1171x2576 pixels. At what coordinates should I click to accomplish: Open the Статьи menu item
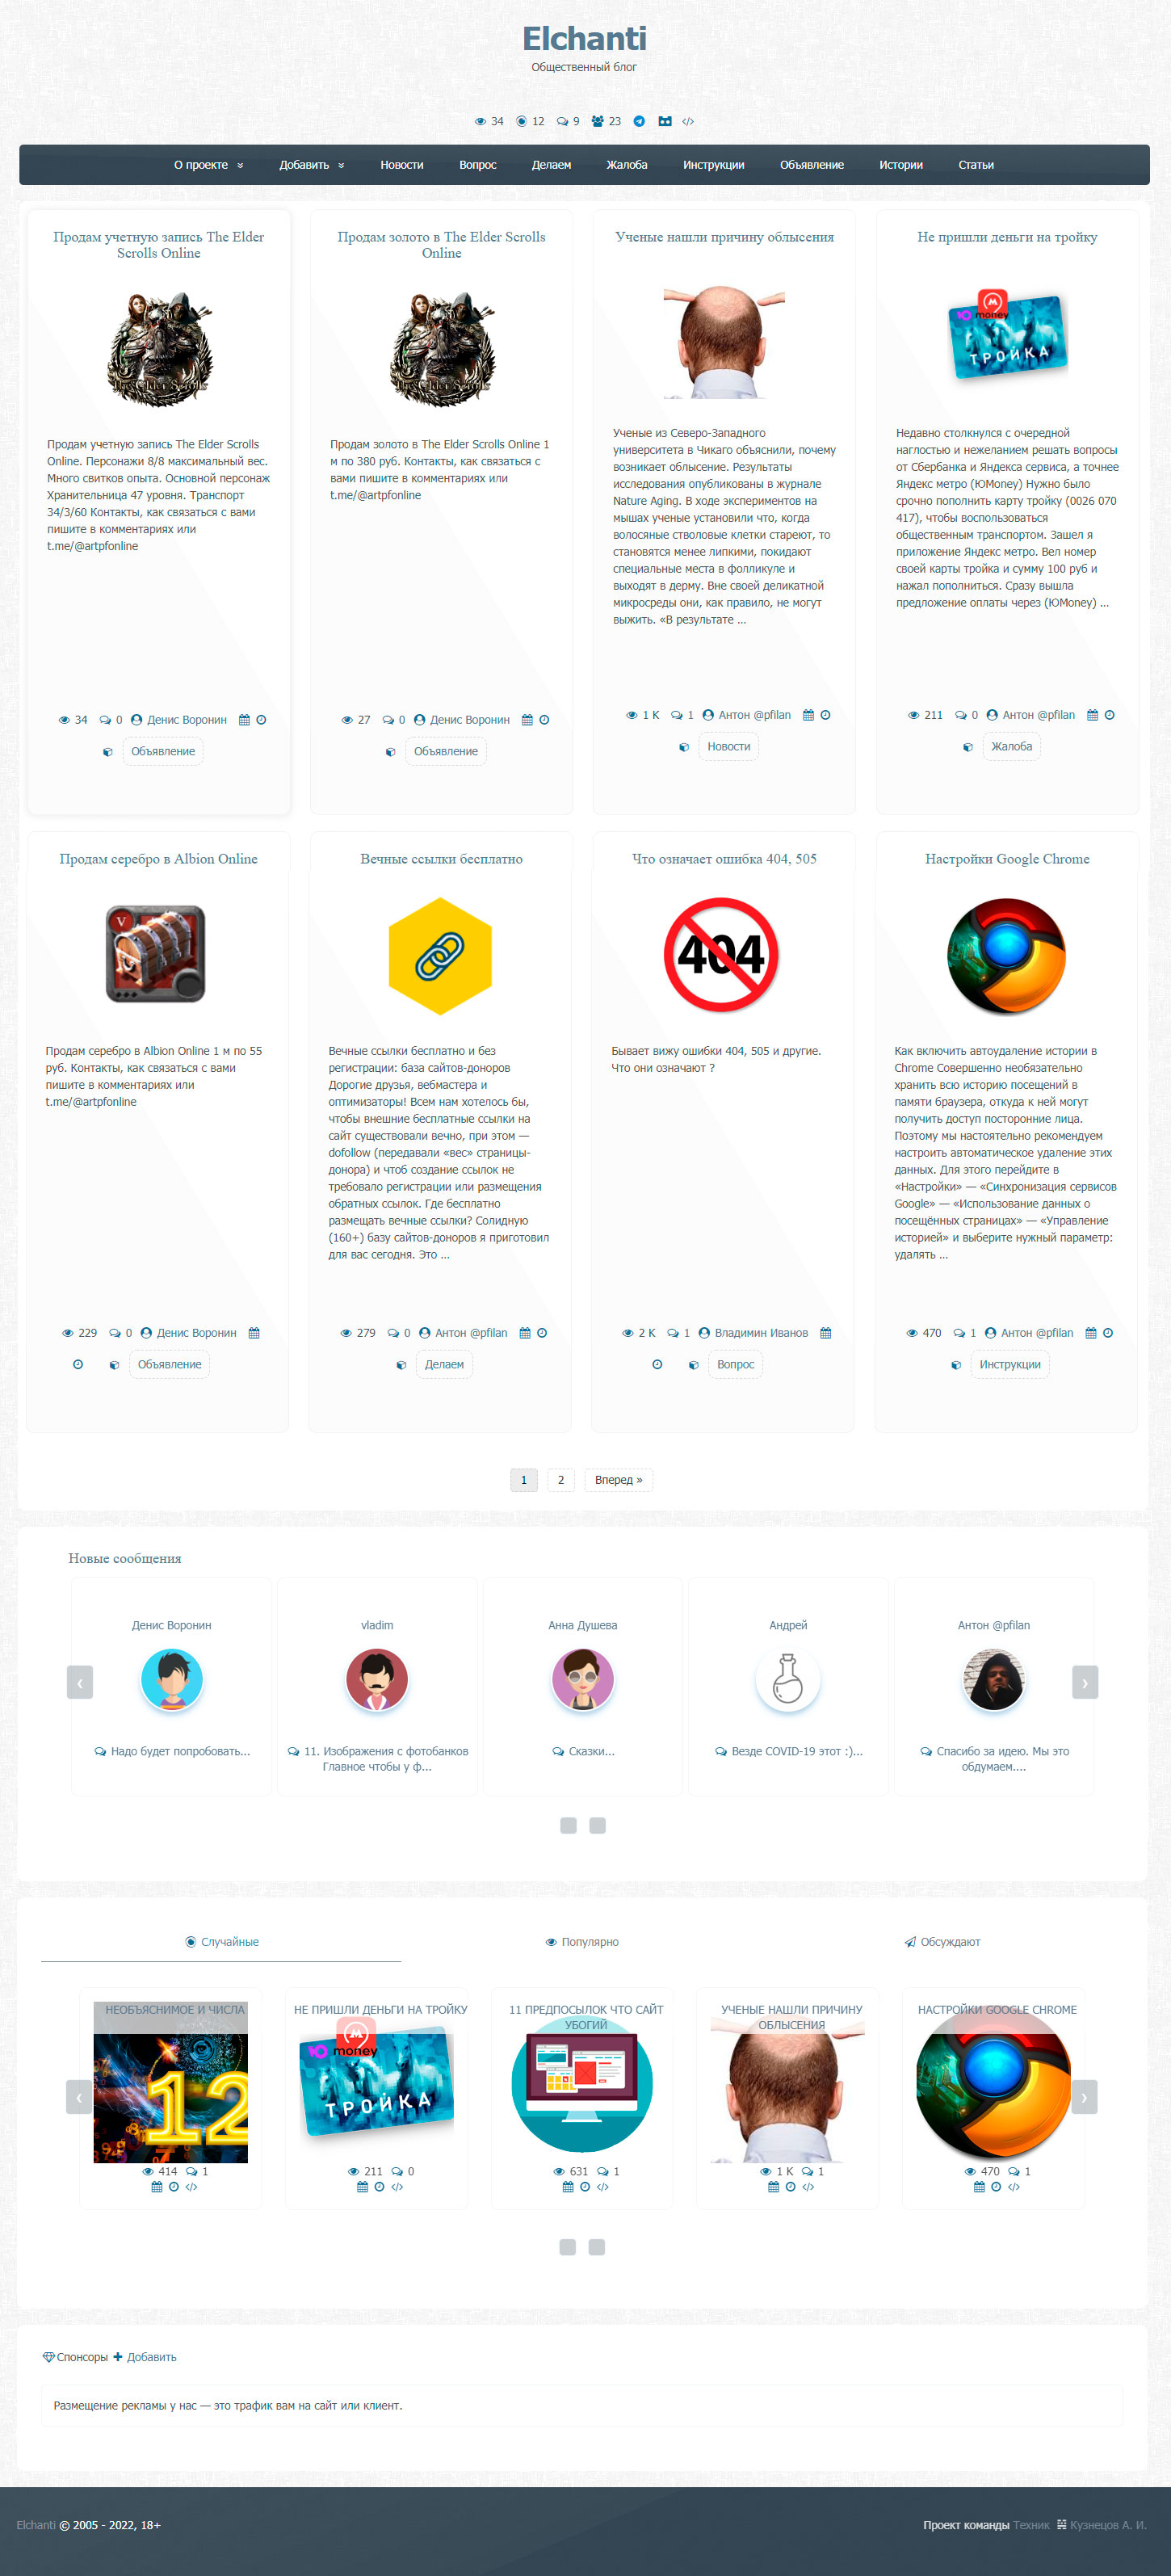point(976,165)
